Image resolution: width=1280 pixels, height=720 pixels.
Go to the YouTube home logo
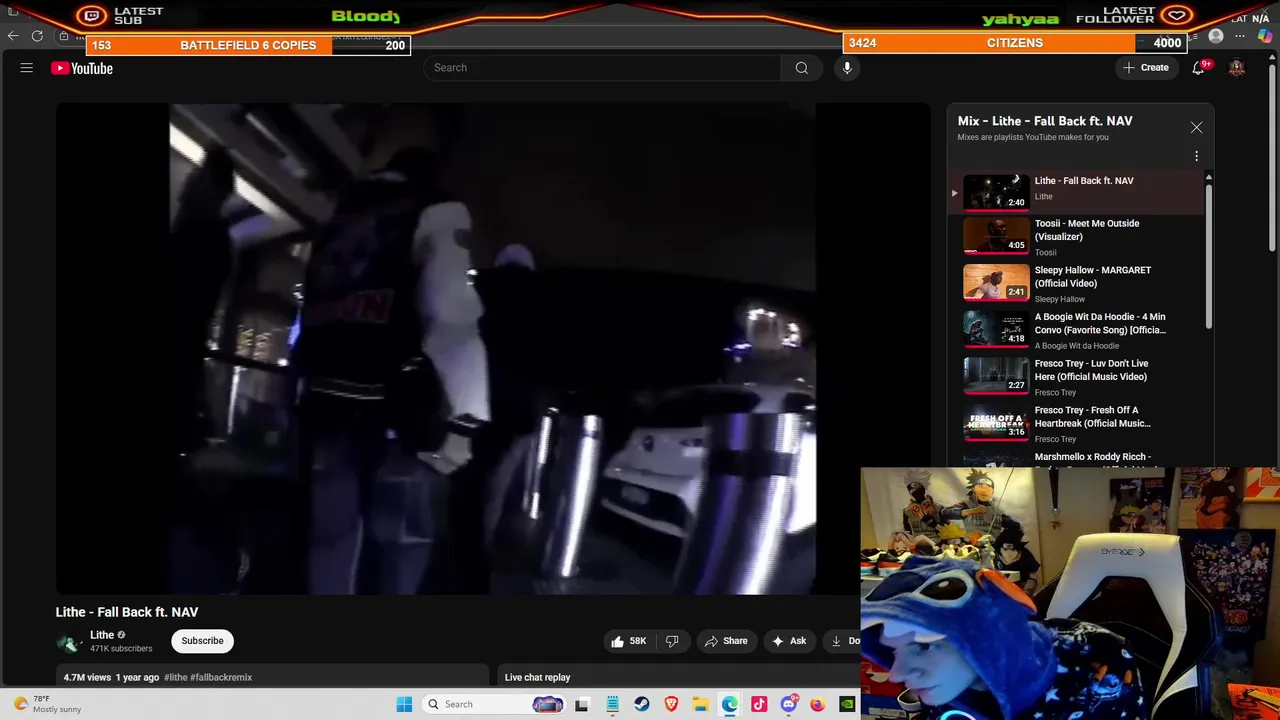[82, 68]
